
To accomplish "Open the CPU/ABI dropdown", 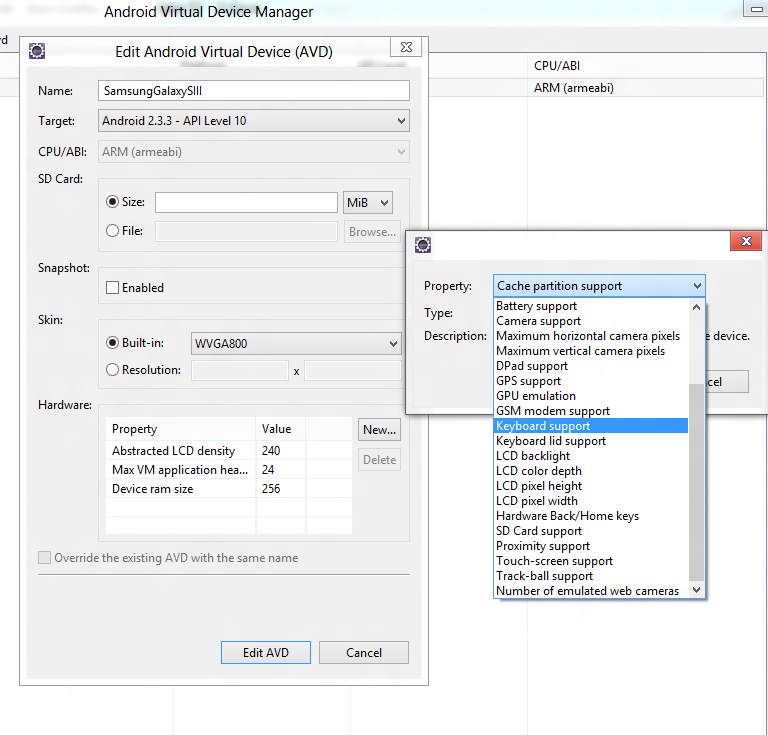I will coord(254,152).
